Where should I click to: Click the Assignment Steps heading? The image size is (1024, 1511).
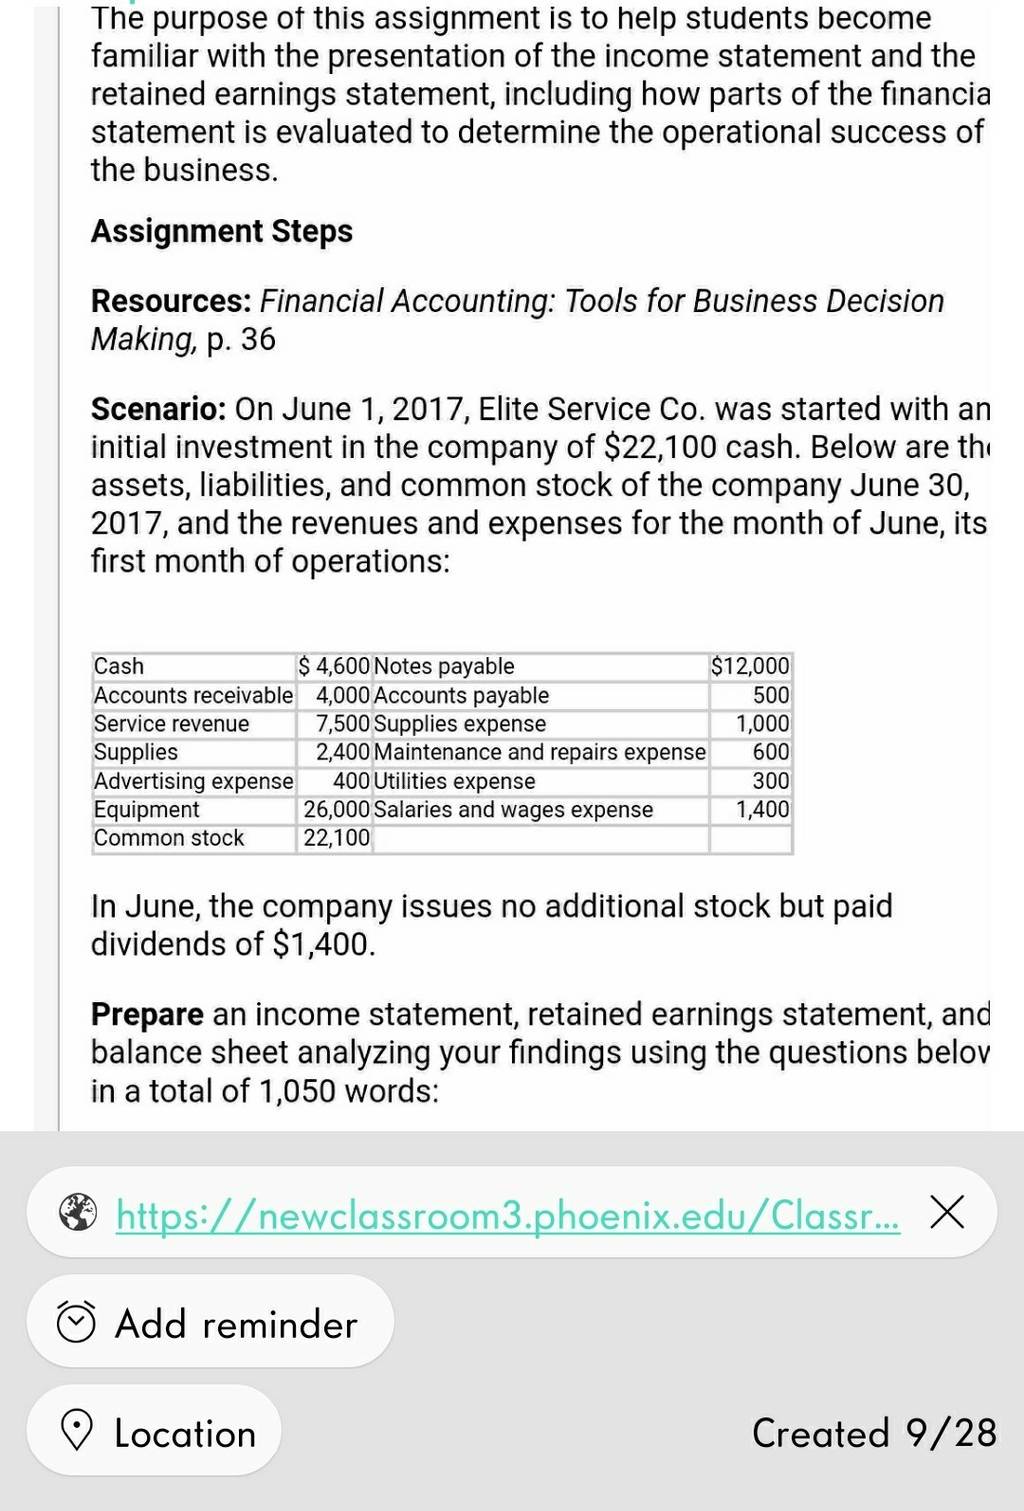coord(222,231)
